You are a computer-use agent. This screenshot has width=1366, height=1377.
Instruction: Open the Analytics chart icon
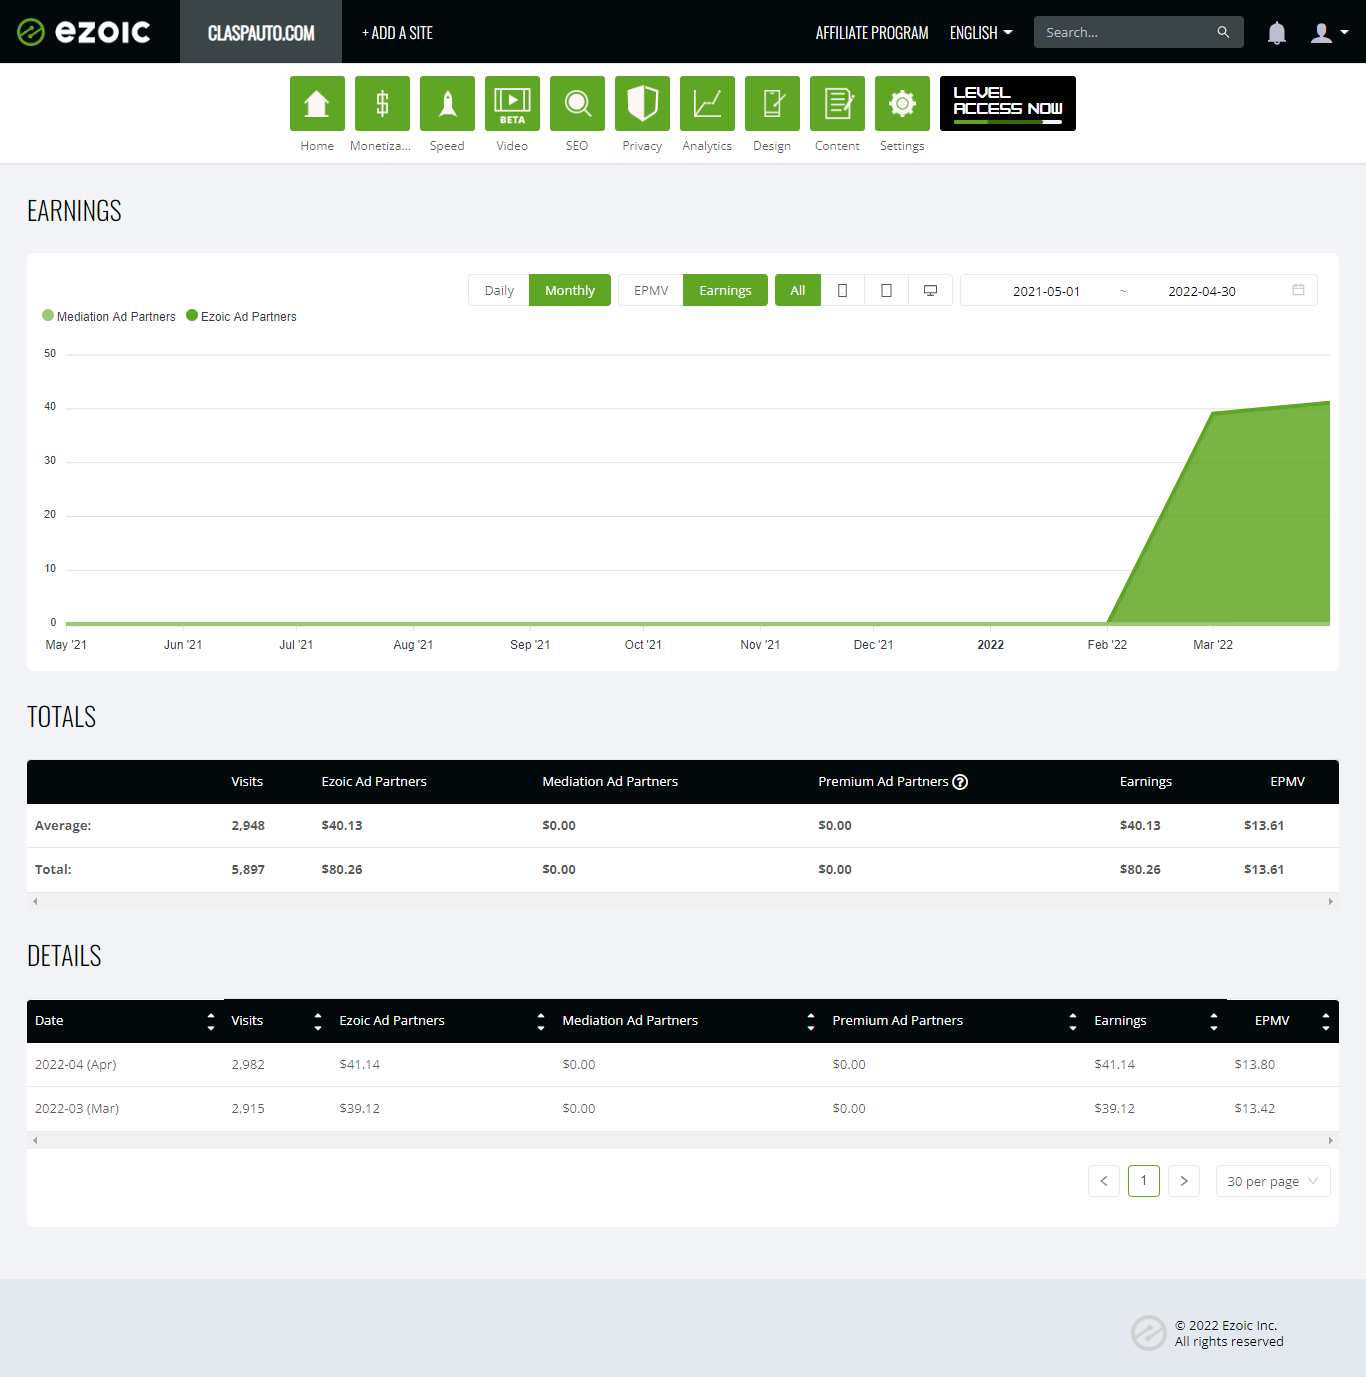click(707, 104)
